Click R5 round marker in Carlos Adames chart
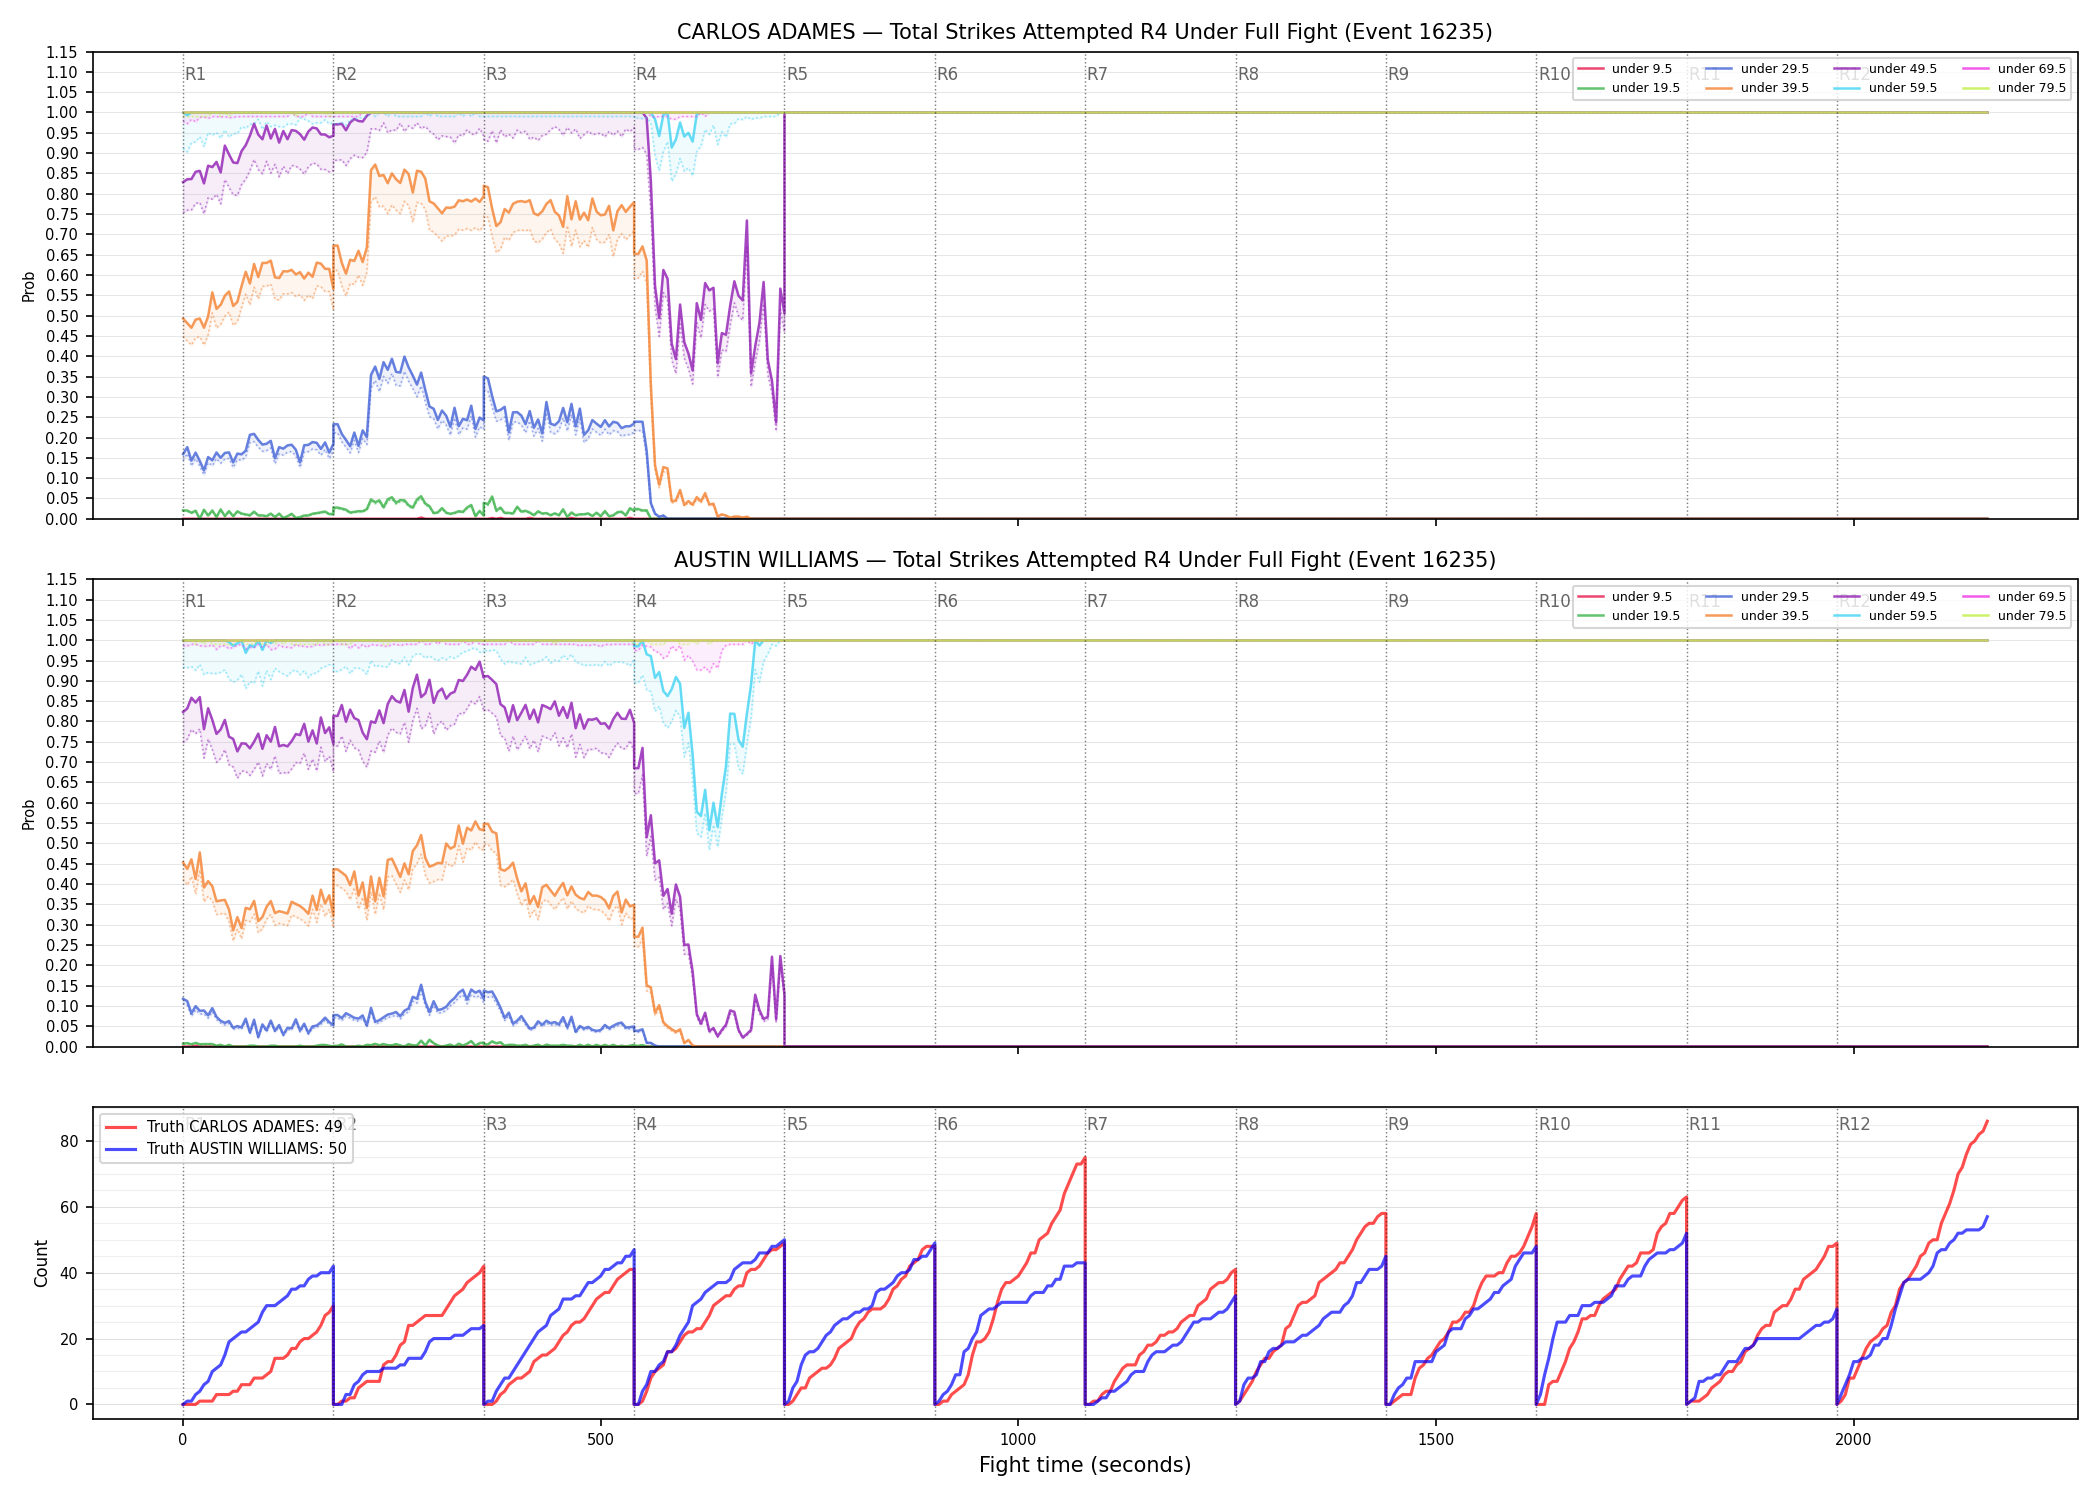The image size is (2100, 1500). tap(797, 74)
